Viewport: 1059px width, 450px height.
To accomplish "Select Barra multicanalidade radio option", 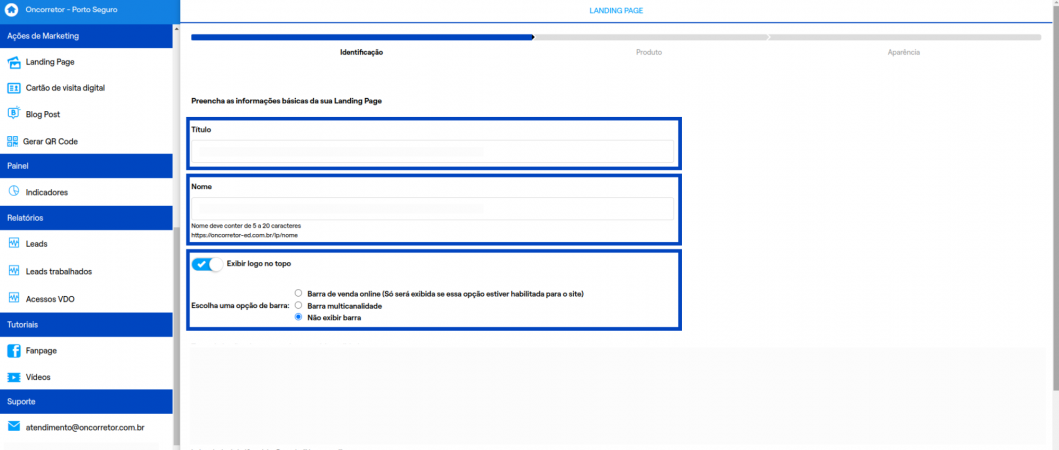I will coord(299,305).
